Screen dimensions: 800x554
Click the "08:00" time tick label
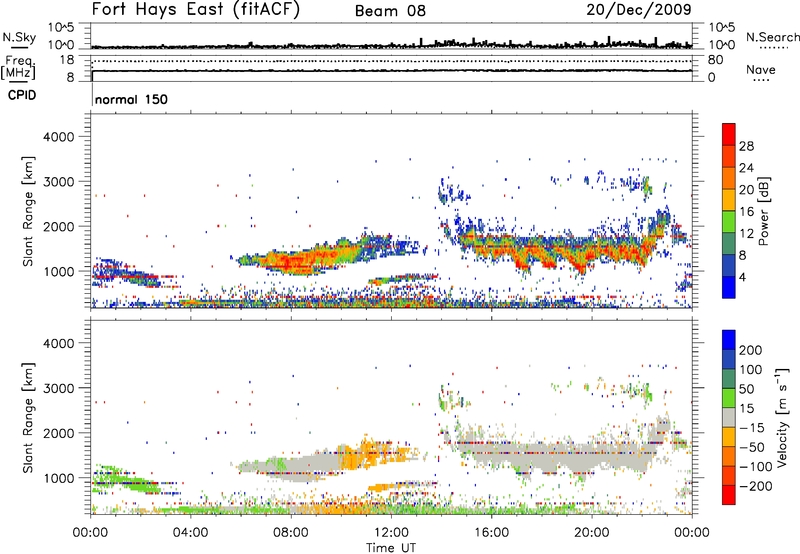(291, 533)
